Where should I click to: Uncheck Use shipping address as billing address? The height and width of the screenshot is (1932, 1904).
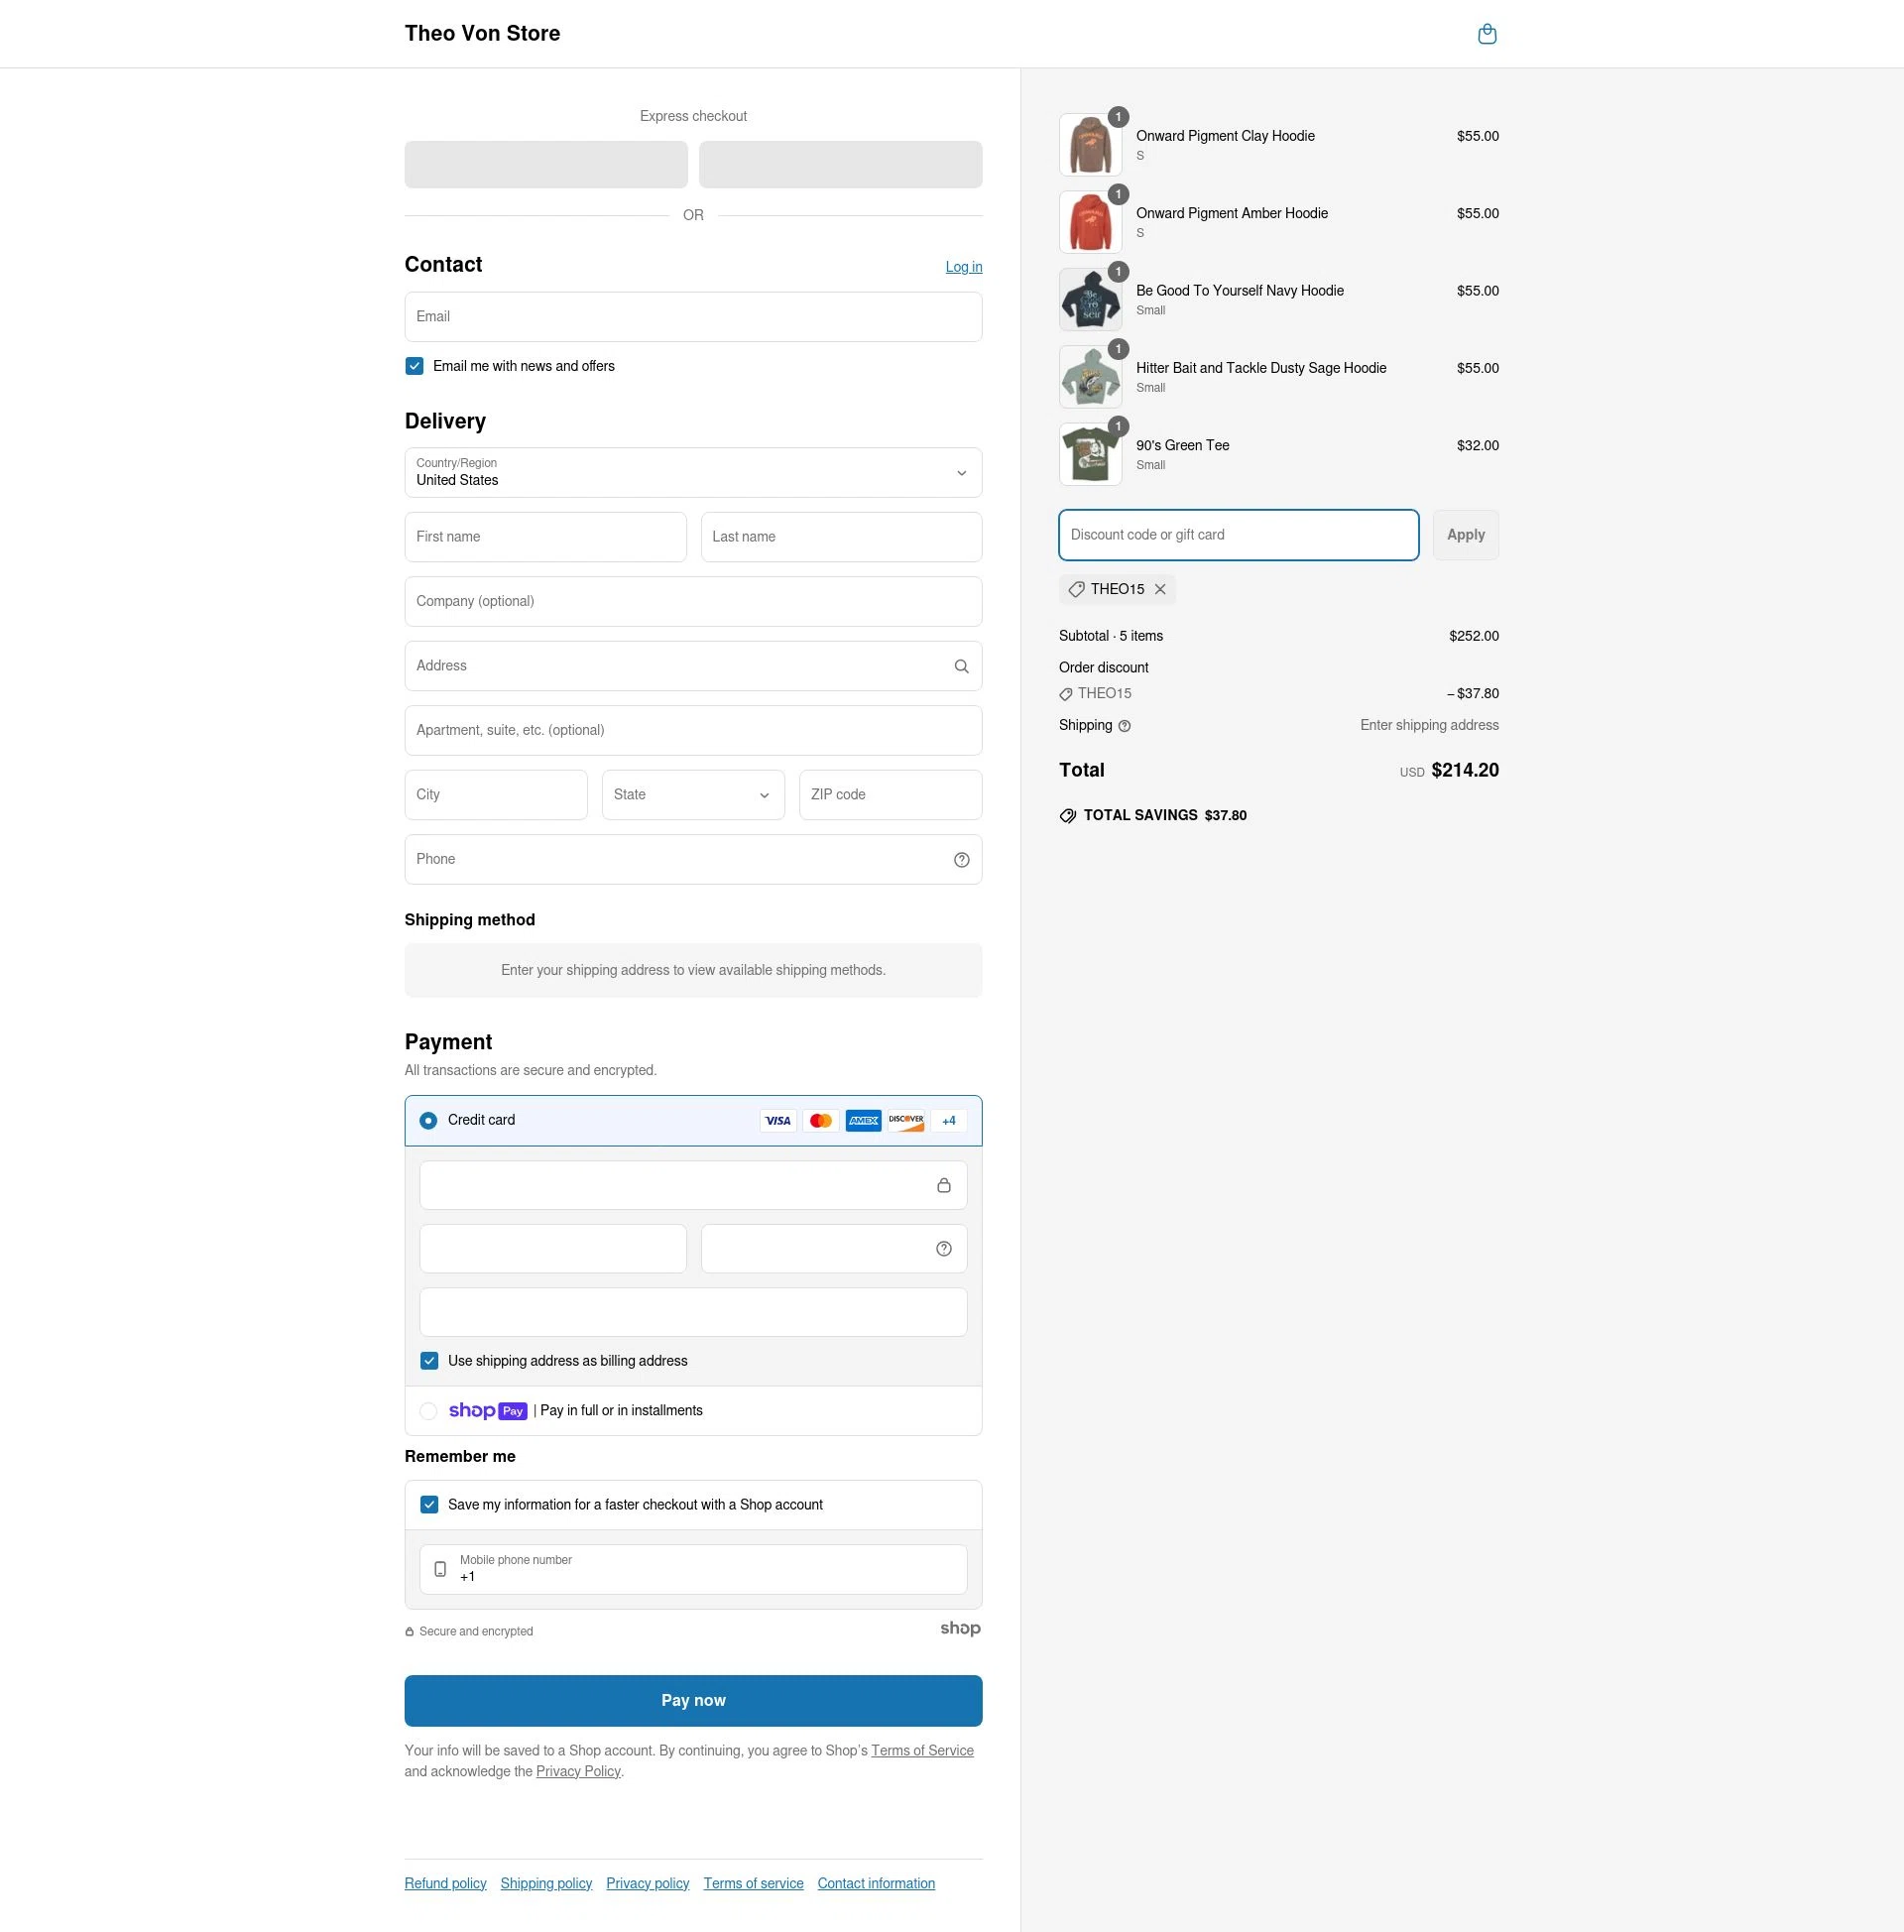(x=430, y=1360)
